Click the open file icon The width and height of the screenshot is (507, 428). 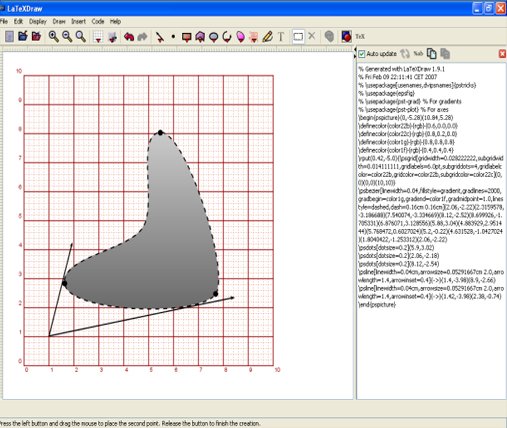pyautogui.click(x=23, y=36)
